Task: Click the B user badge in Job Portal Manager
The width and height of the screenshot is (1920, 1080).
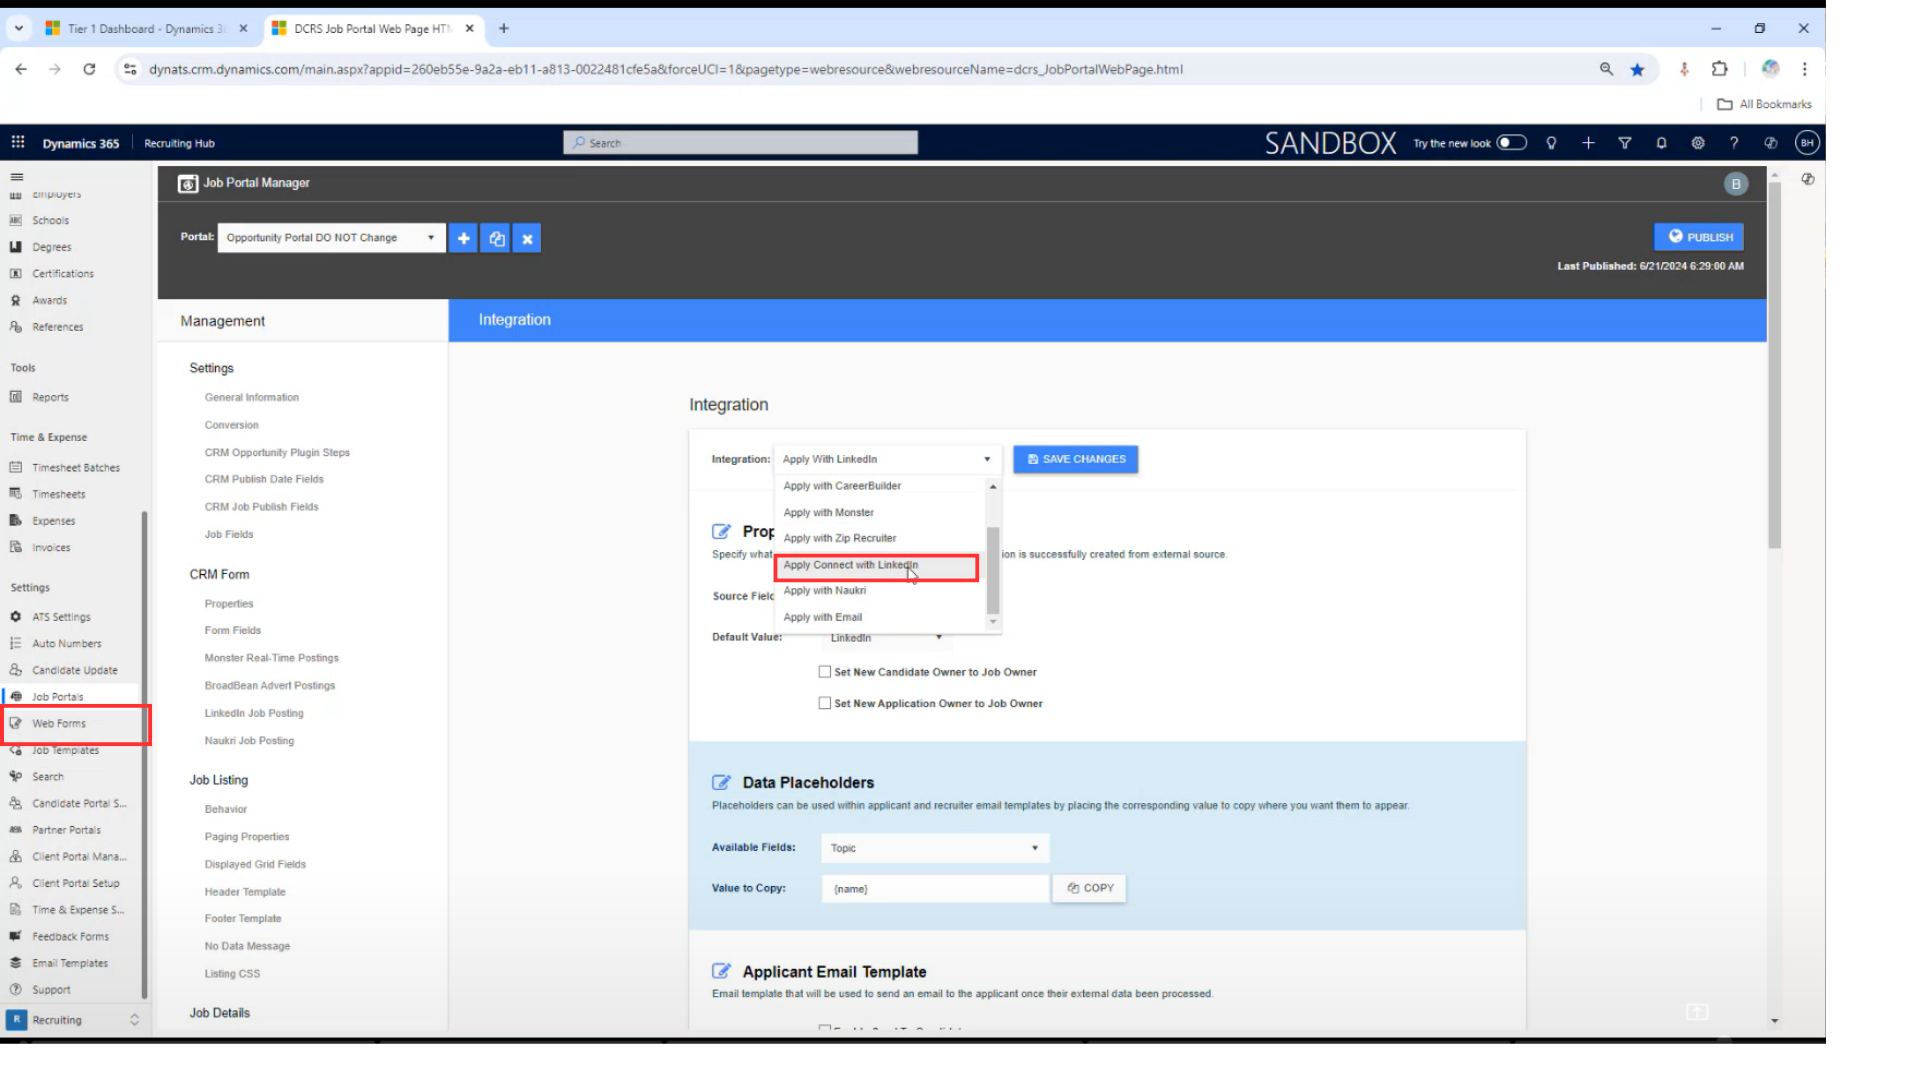Action: (x=1736, y=184)
